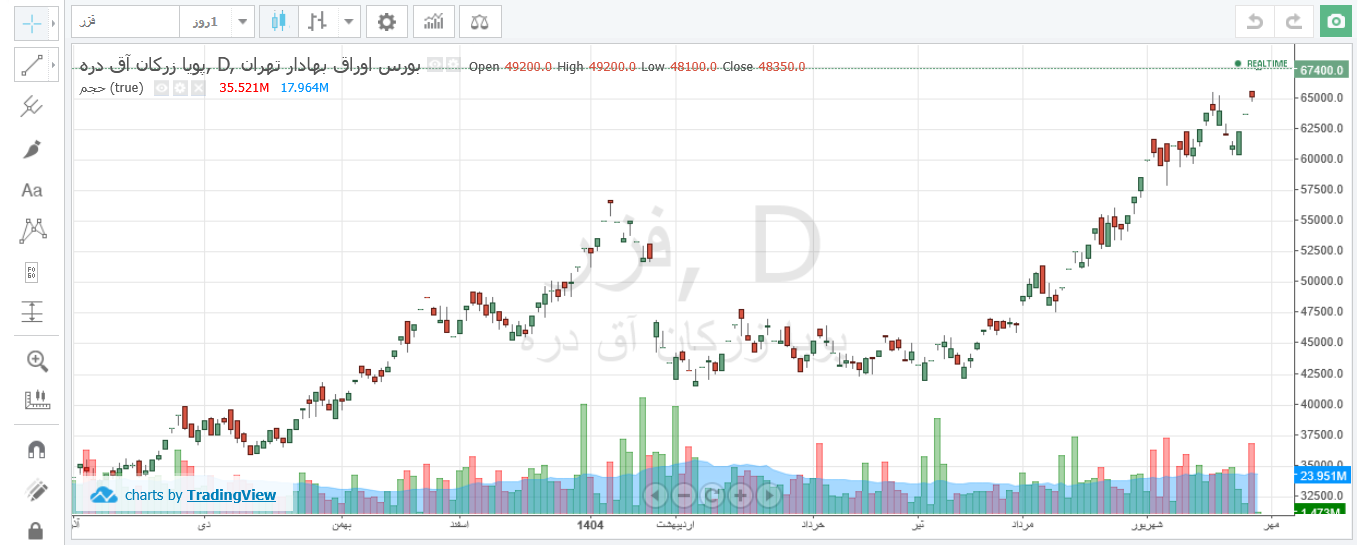Open the chart patterns tool
Image resolution: width=1358 pixels, height=557 pixels.
[31, 231]
